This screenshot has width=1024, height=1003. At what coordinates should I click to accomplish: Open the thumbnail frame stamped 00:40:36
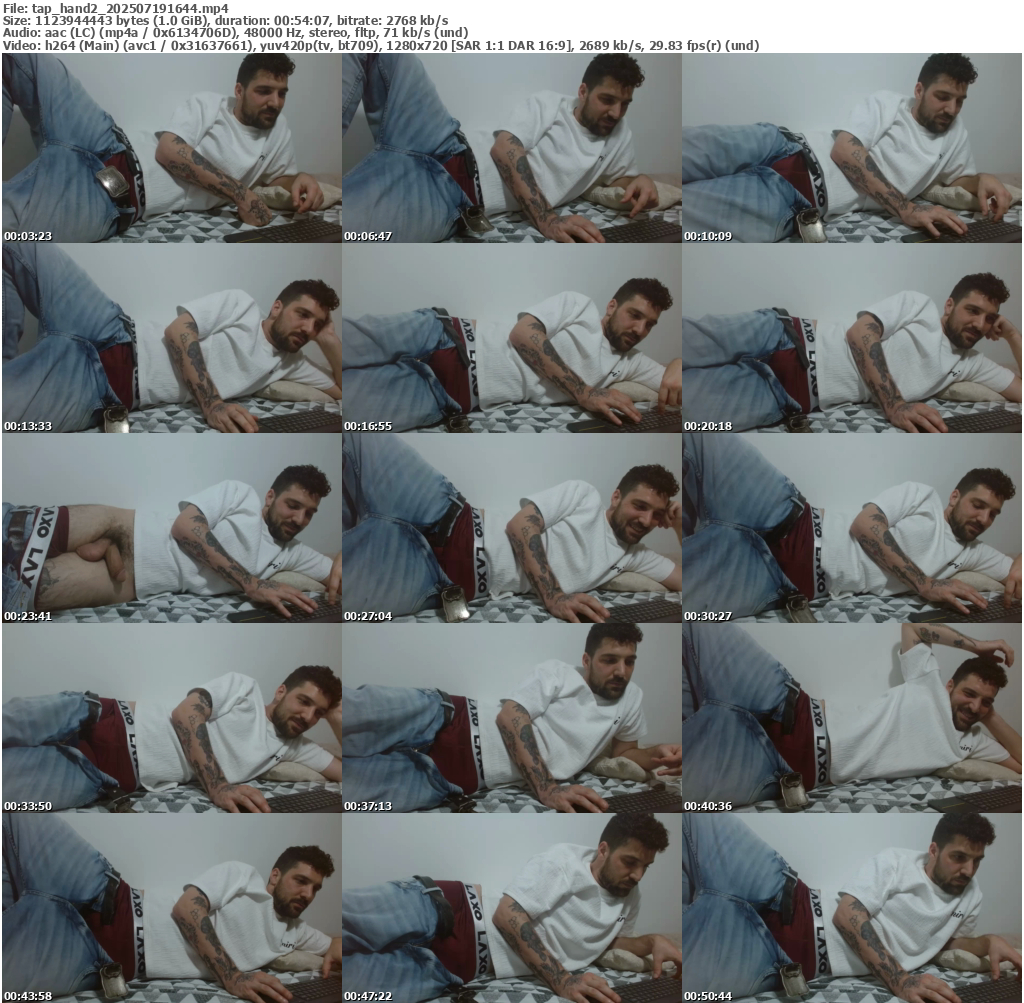click(852, 718)
